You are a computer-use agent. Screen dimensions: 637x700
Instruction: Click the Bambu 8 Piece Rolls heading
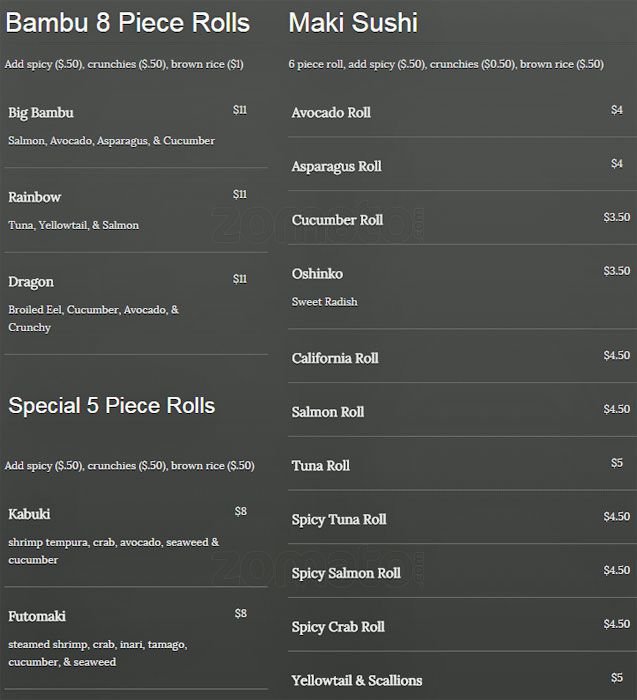(128, 23)
